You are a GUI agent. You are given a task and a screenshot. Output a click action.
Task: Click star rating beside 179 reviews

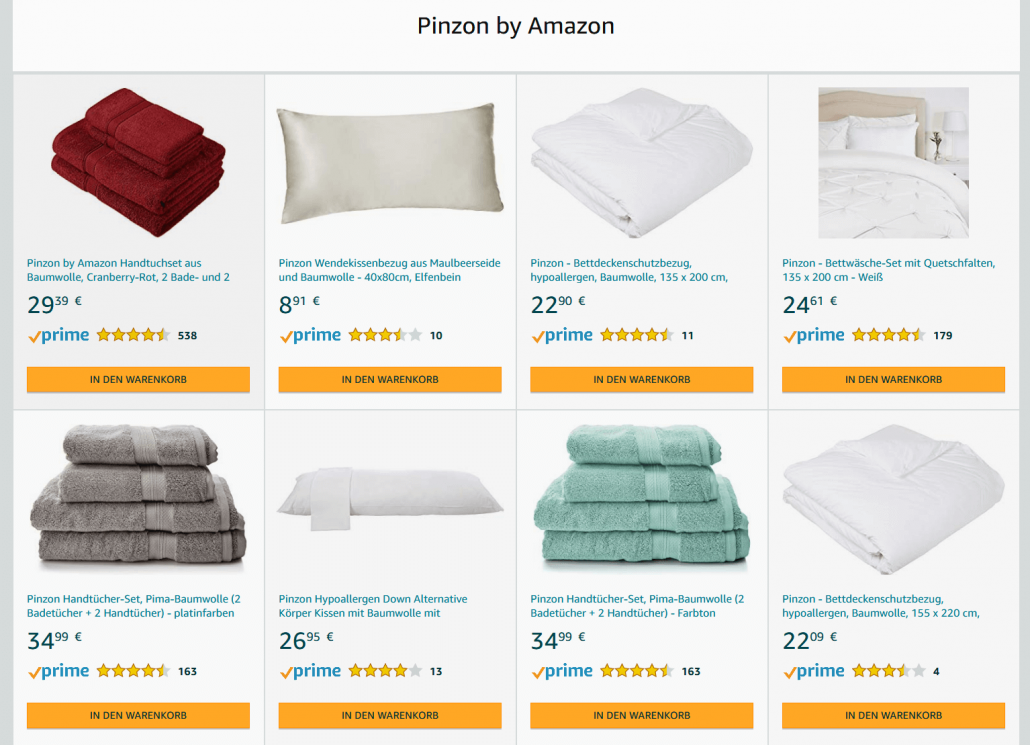click(888, 336)
